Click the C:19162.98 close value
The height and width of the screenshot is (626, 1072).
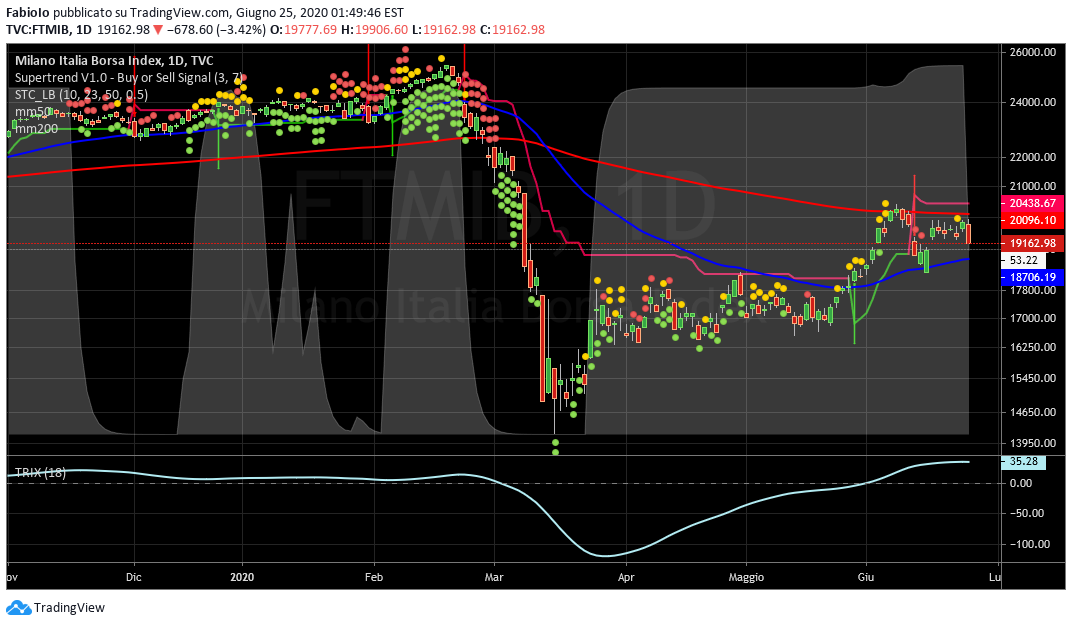click(512, 29)
